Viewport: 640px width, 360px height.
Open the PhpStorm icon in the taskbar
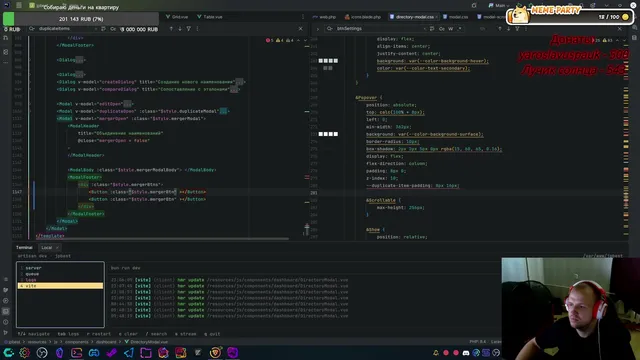(x=232, y=353)
